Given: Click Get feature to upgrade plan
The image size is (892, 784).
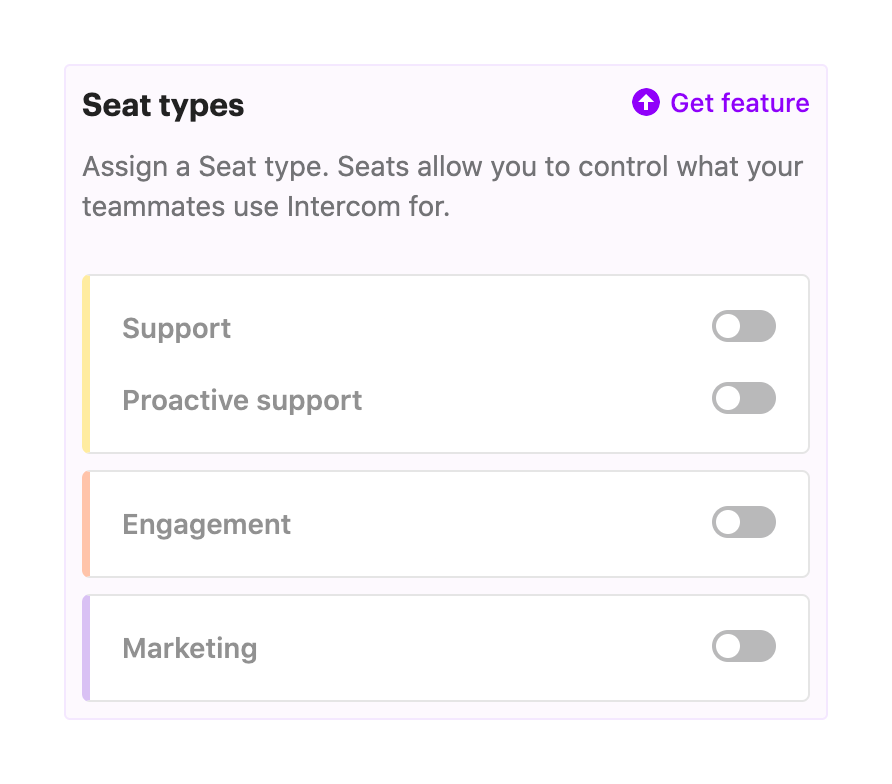Looking at the screenshot, I should point(740,103).
